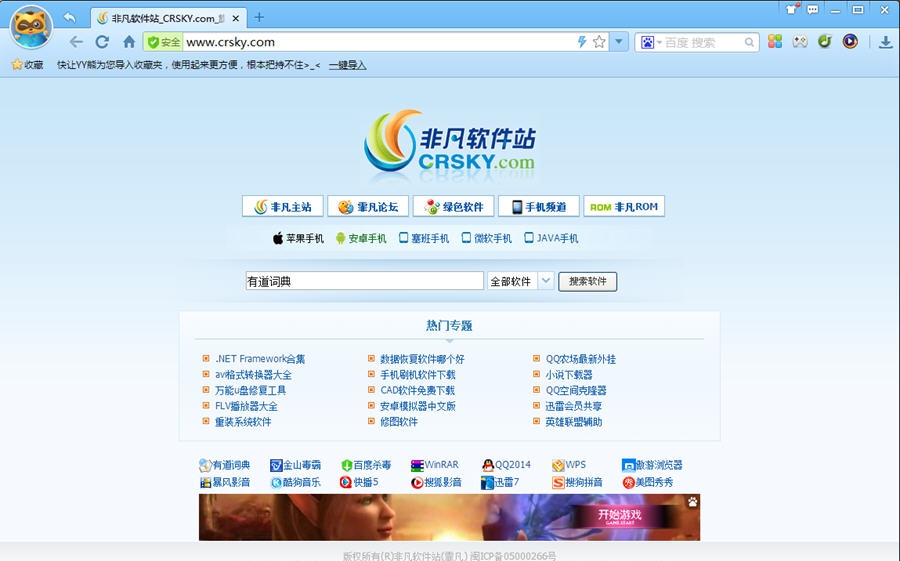The width and height of the screenshot is (900, 561).
Task: Close the 非凡软件站 tab
Action: (x=235, y=18)
